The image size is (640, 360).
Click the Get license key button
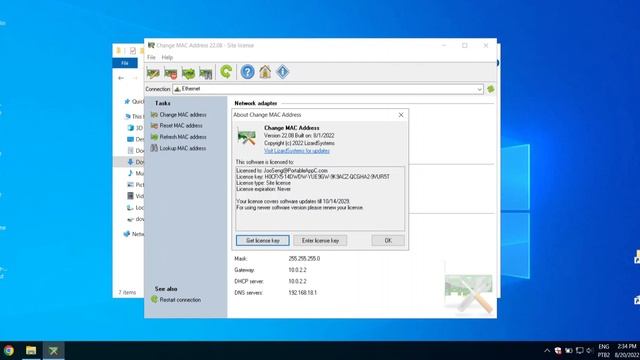263,240
